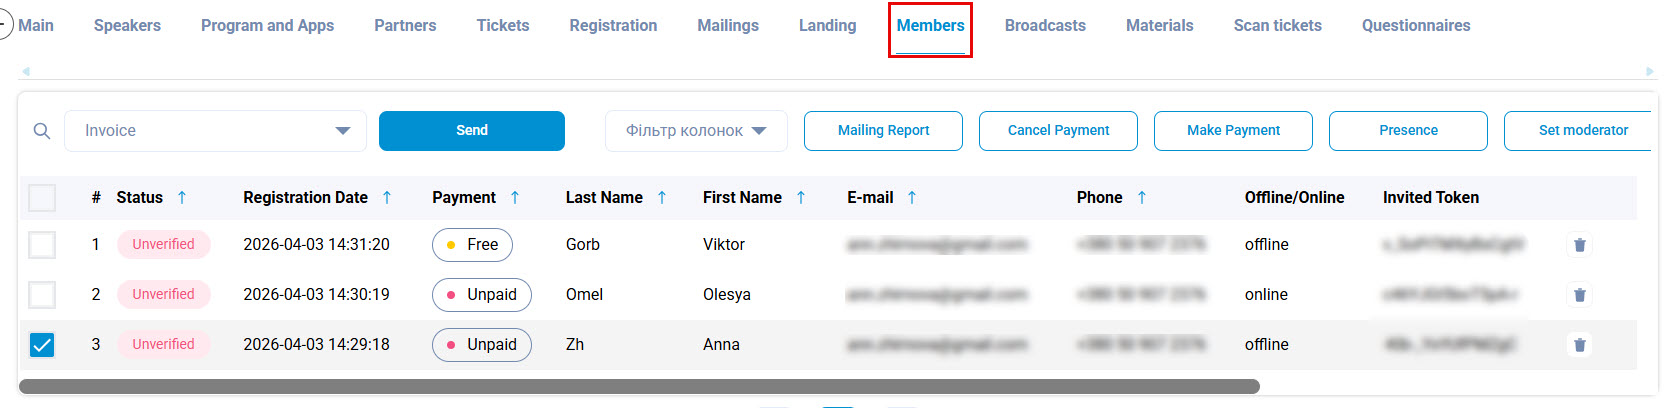Toggle the select-all header checkbox
Screen dimensions: 1671x408
coord(42,198)
